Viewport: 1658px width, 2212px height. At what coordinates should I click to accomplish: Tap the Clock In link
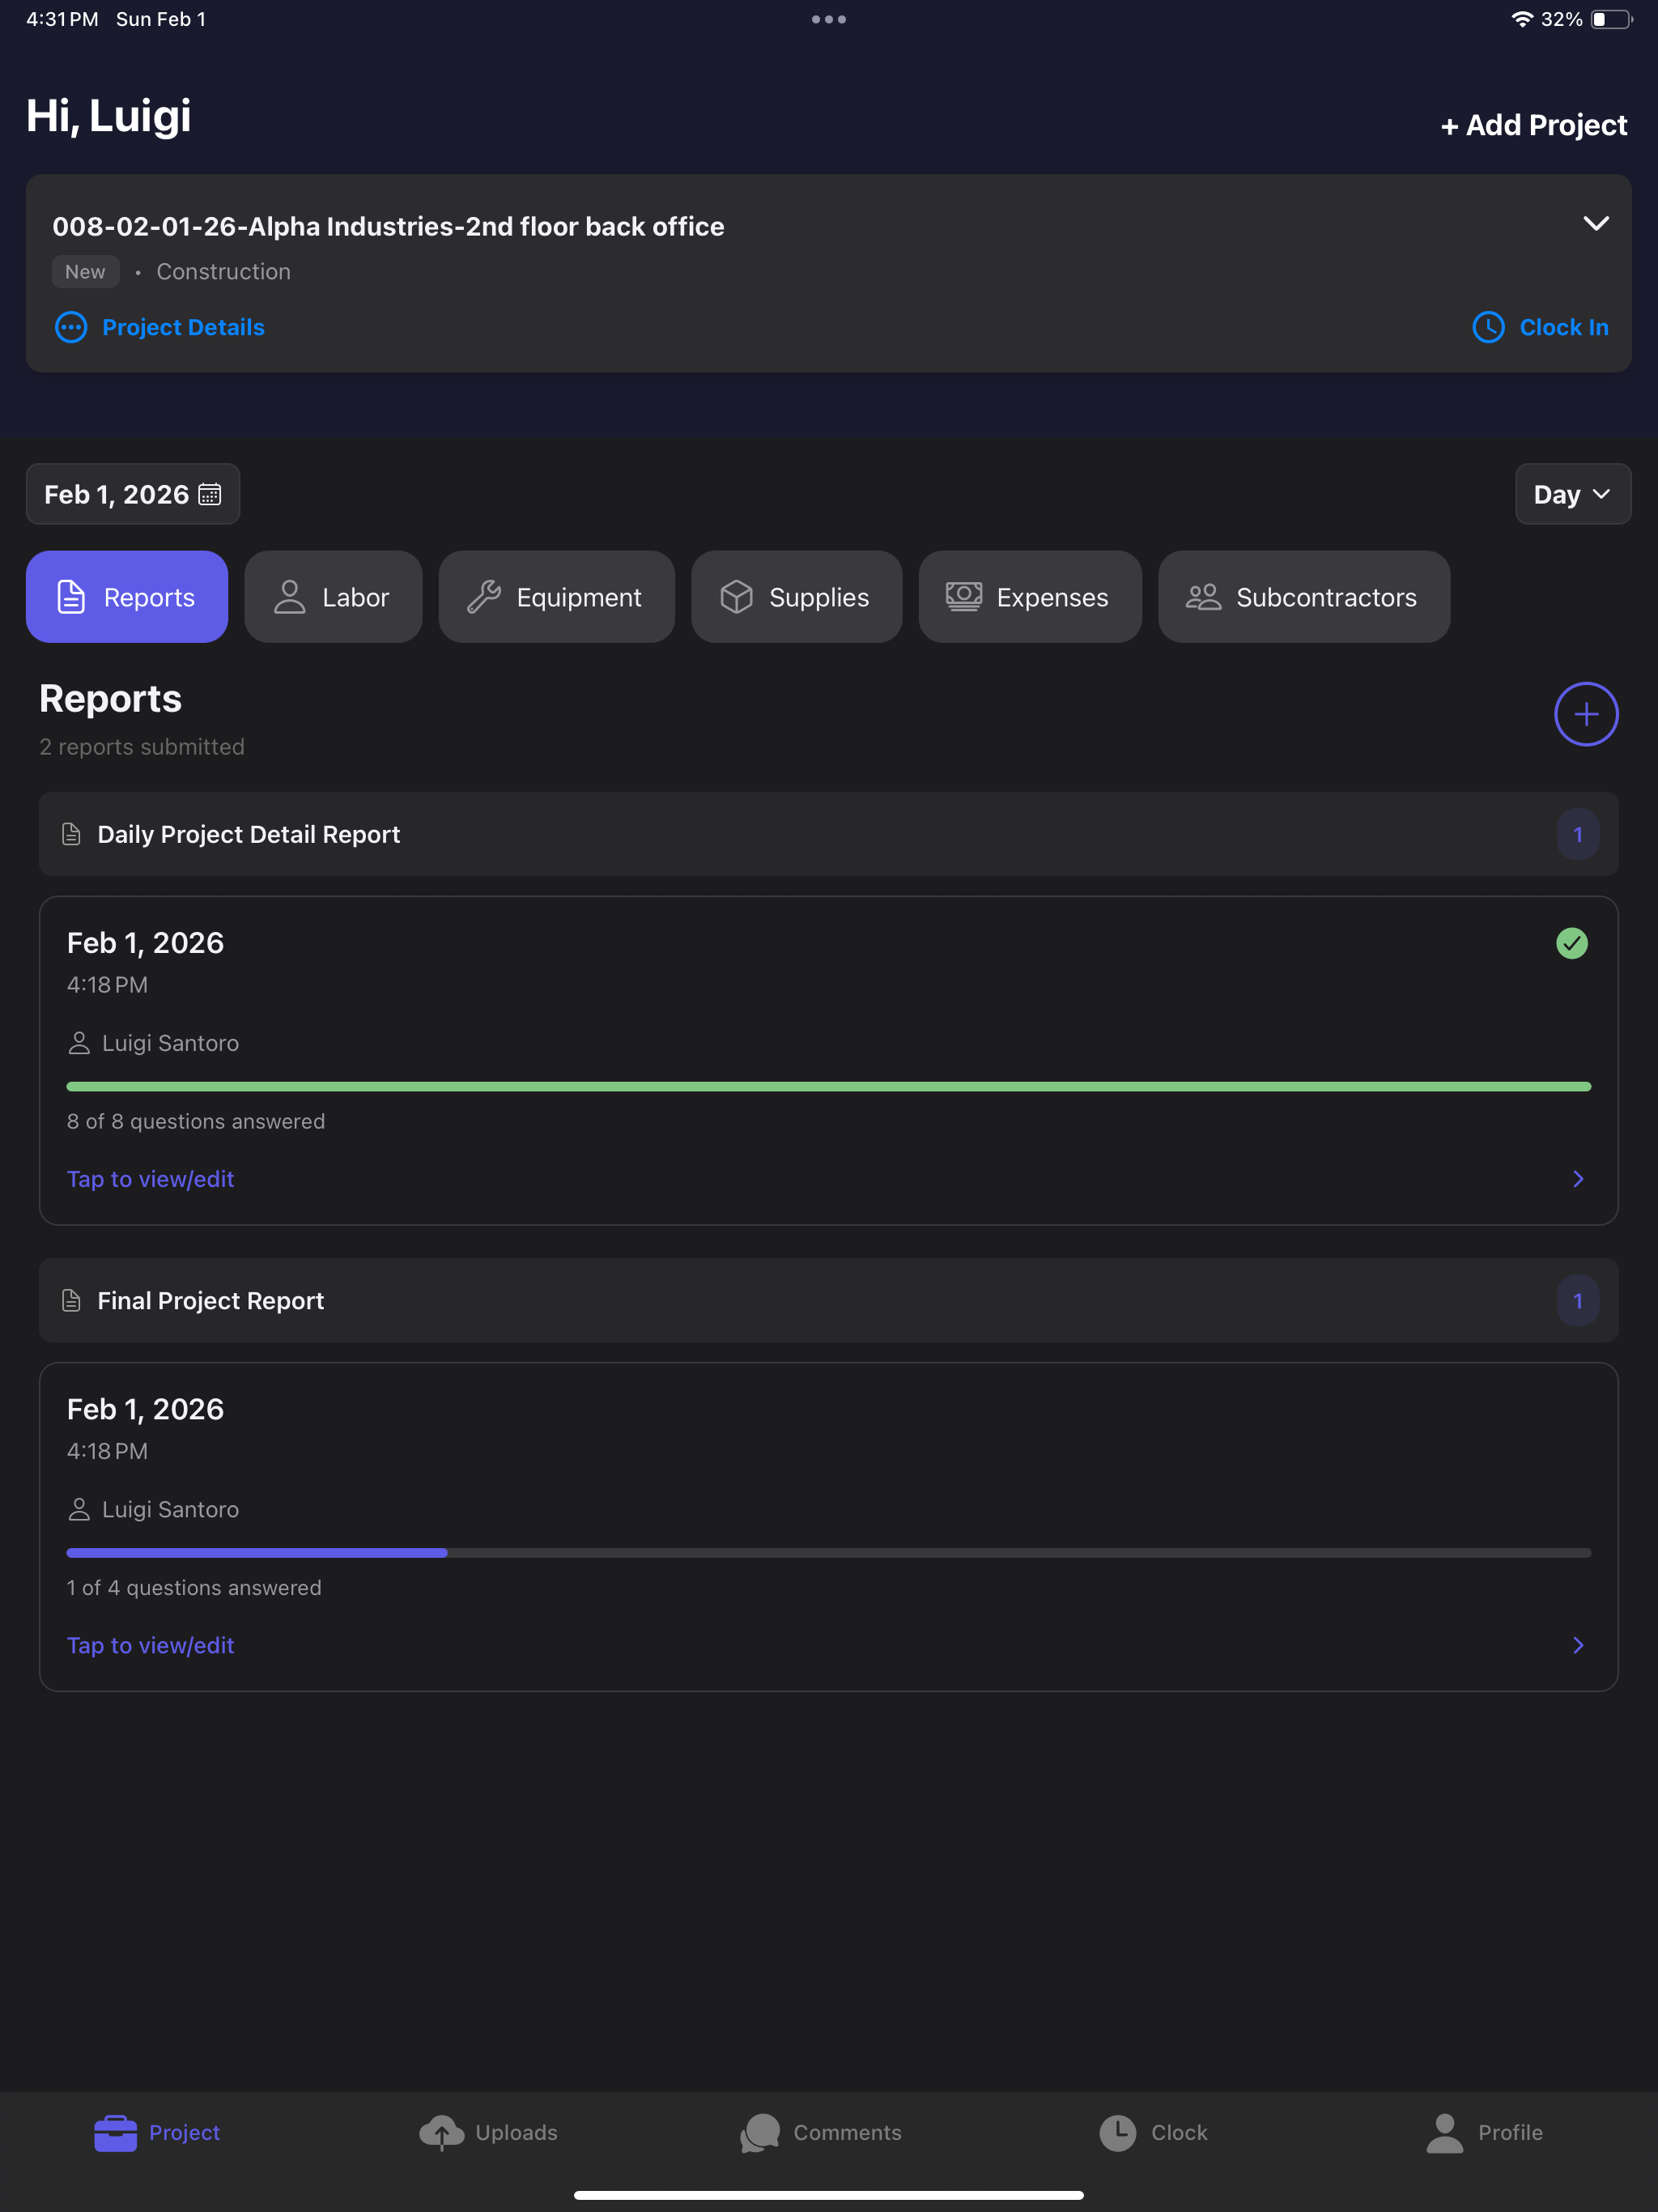pyautogui.click(x=1564, y=327)
